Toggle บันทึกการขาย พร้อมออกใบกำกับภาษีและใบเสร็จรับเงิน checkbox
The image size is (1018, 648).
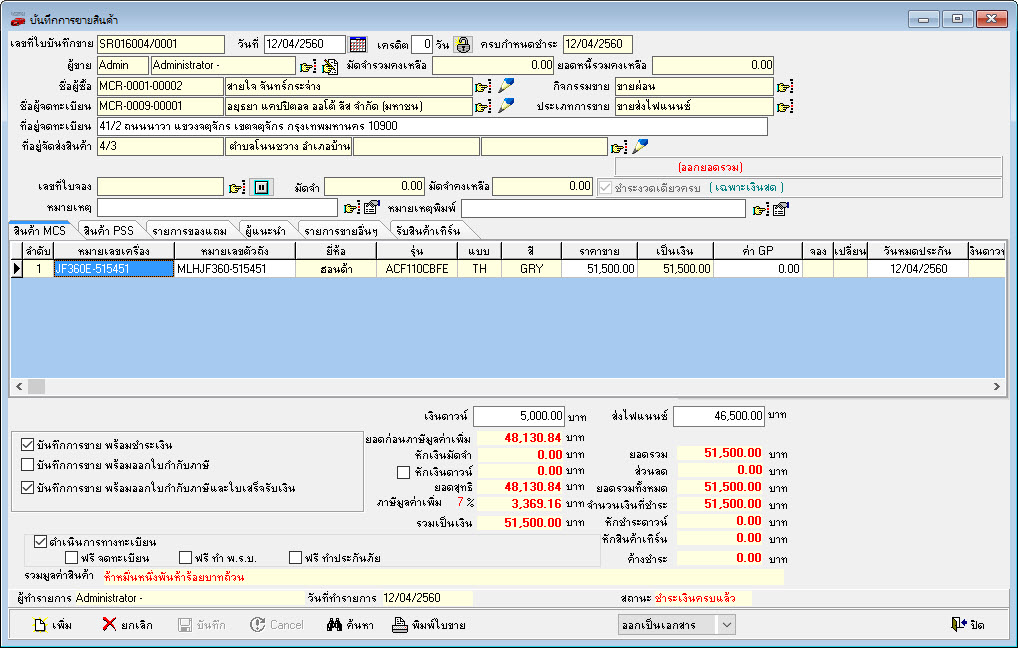click(27, 488)
